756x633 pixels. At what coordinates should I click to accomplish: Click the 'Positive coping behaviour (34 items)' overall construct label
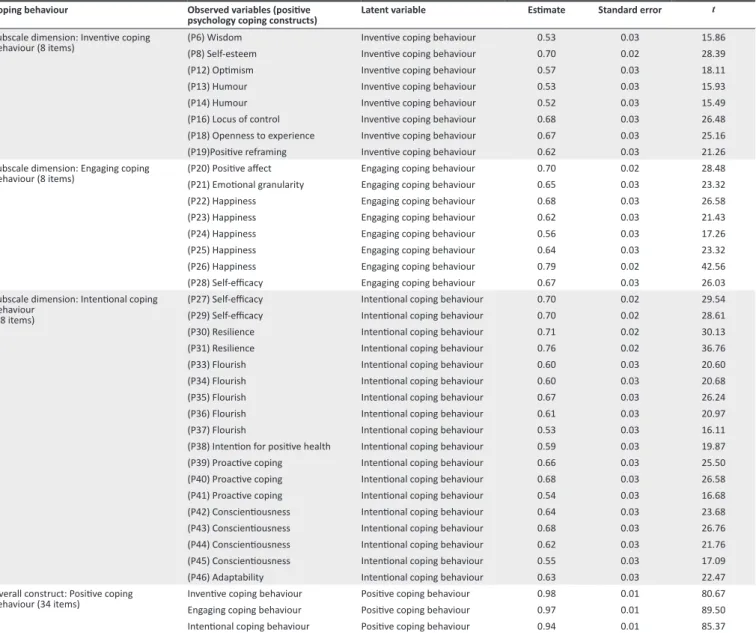(x=66, y=599)
